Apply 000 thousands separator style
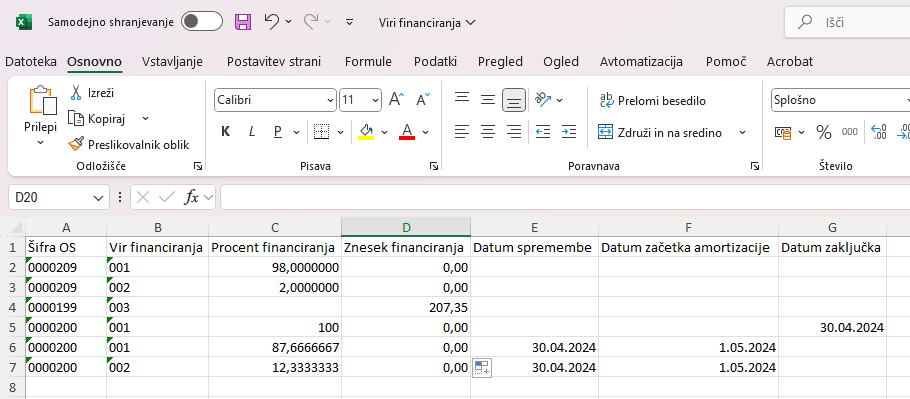 [x=850, y=132]
